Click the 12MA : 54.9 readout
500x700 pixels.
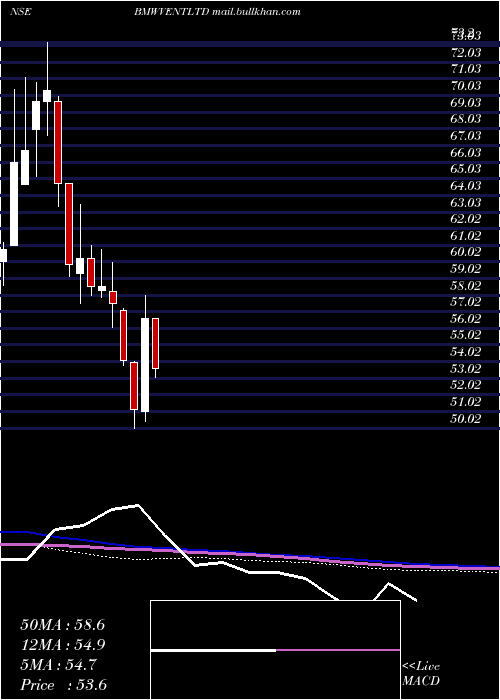(62, 645)
